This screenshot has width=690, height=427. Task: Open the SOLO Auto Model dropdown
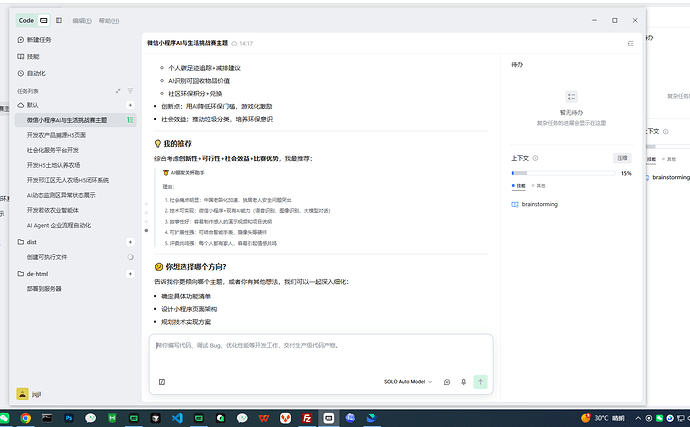[x=407, y=382]
